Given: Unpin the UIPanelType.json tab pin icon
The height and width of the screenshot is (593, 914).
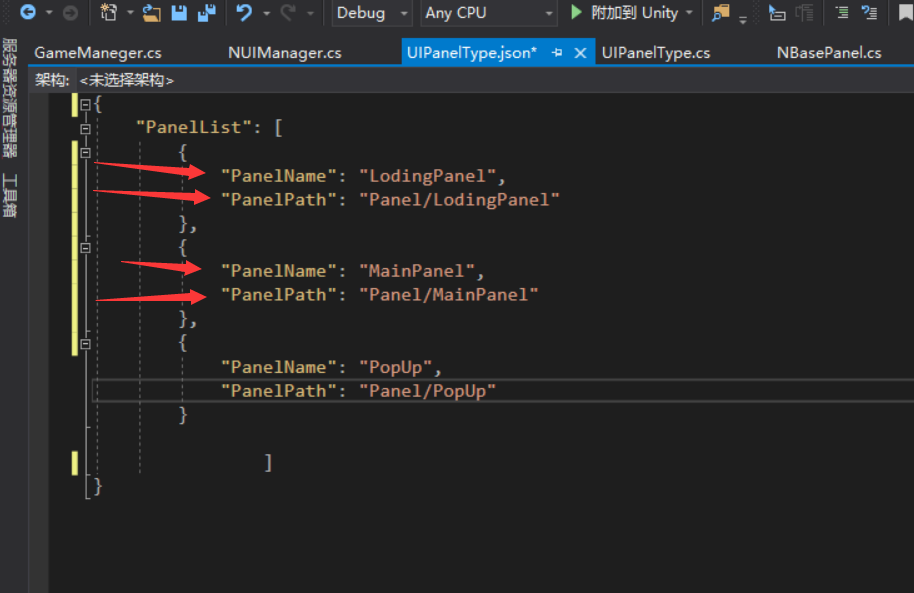Looking at the screenshot, I should pos(556,52).
